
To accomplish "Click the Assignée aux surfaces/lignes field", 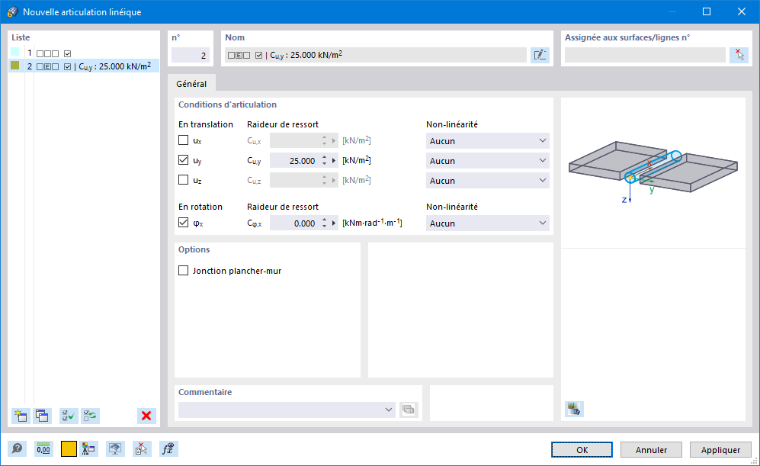I will pyautogui.click(x=645, y=55).
